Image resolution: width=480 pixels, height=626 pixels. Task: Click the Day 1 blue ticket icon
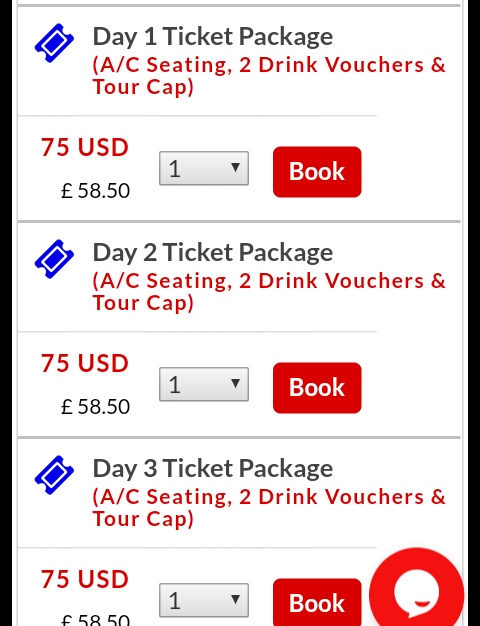coord(54,43)
